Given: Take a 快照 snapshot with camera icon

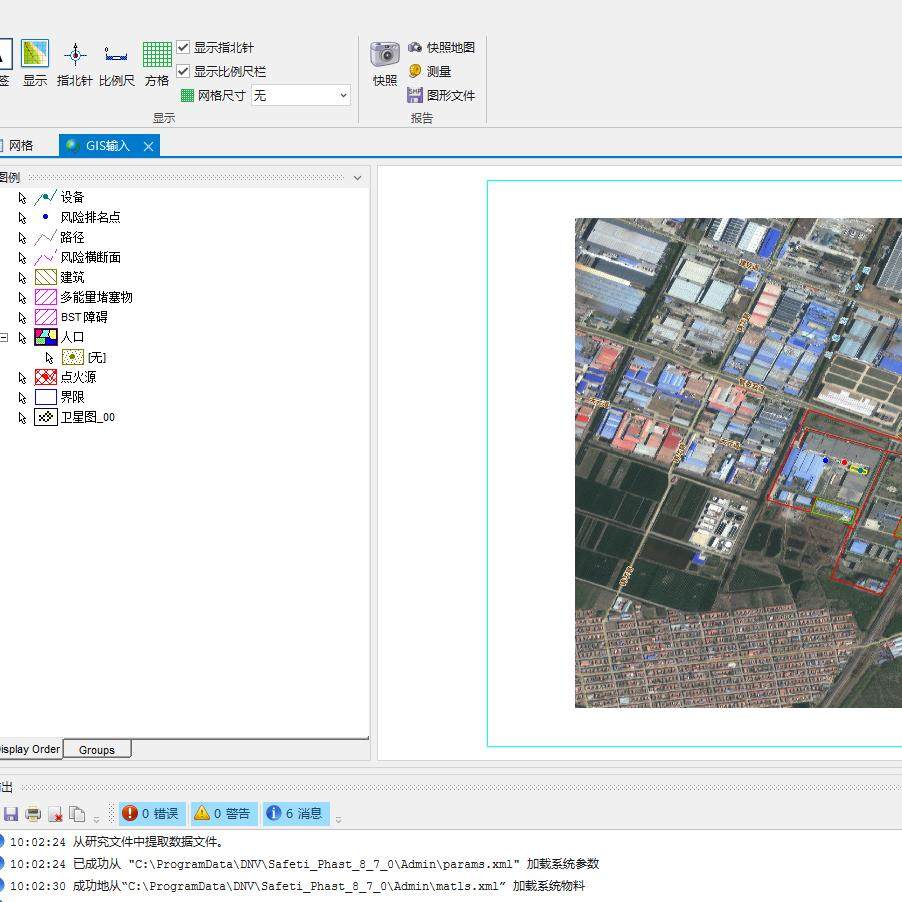Looking at the screenshot, I should 385,55.
